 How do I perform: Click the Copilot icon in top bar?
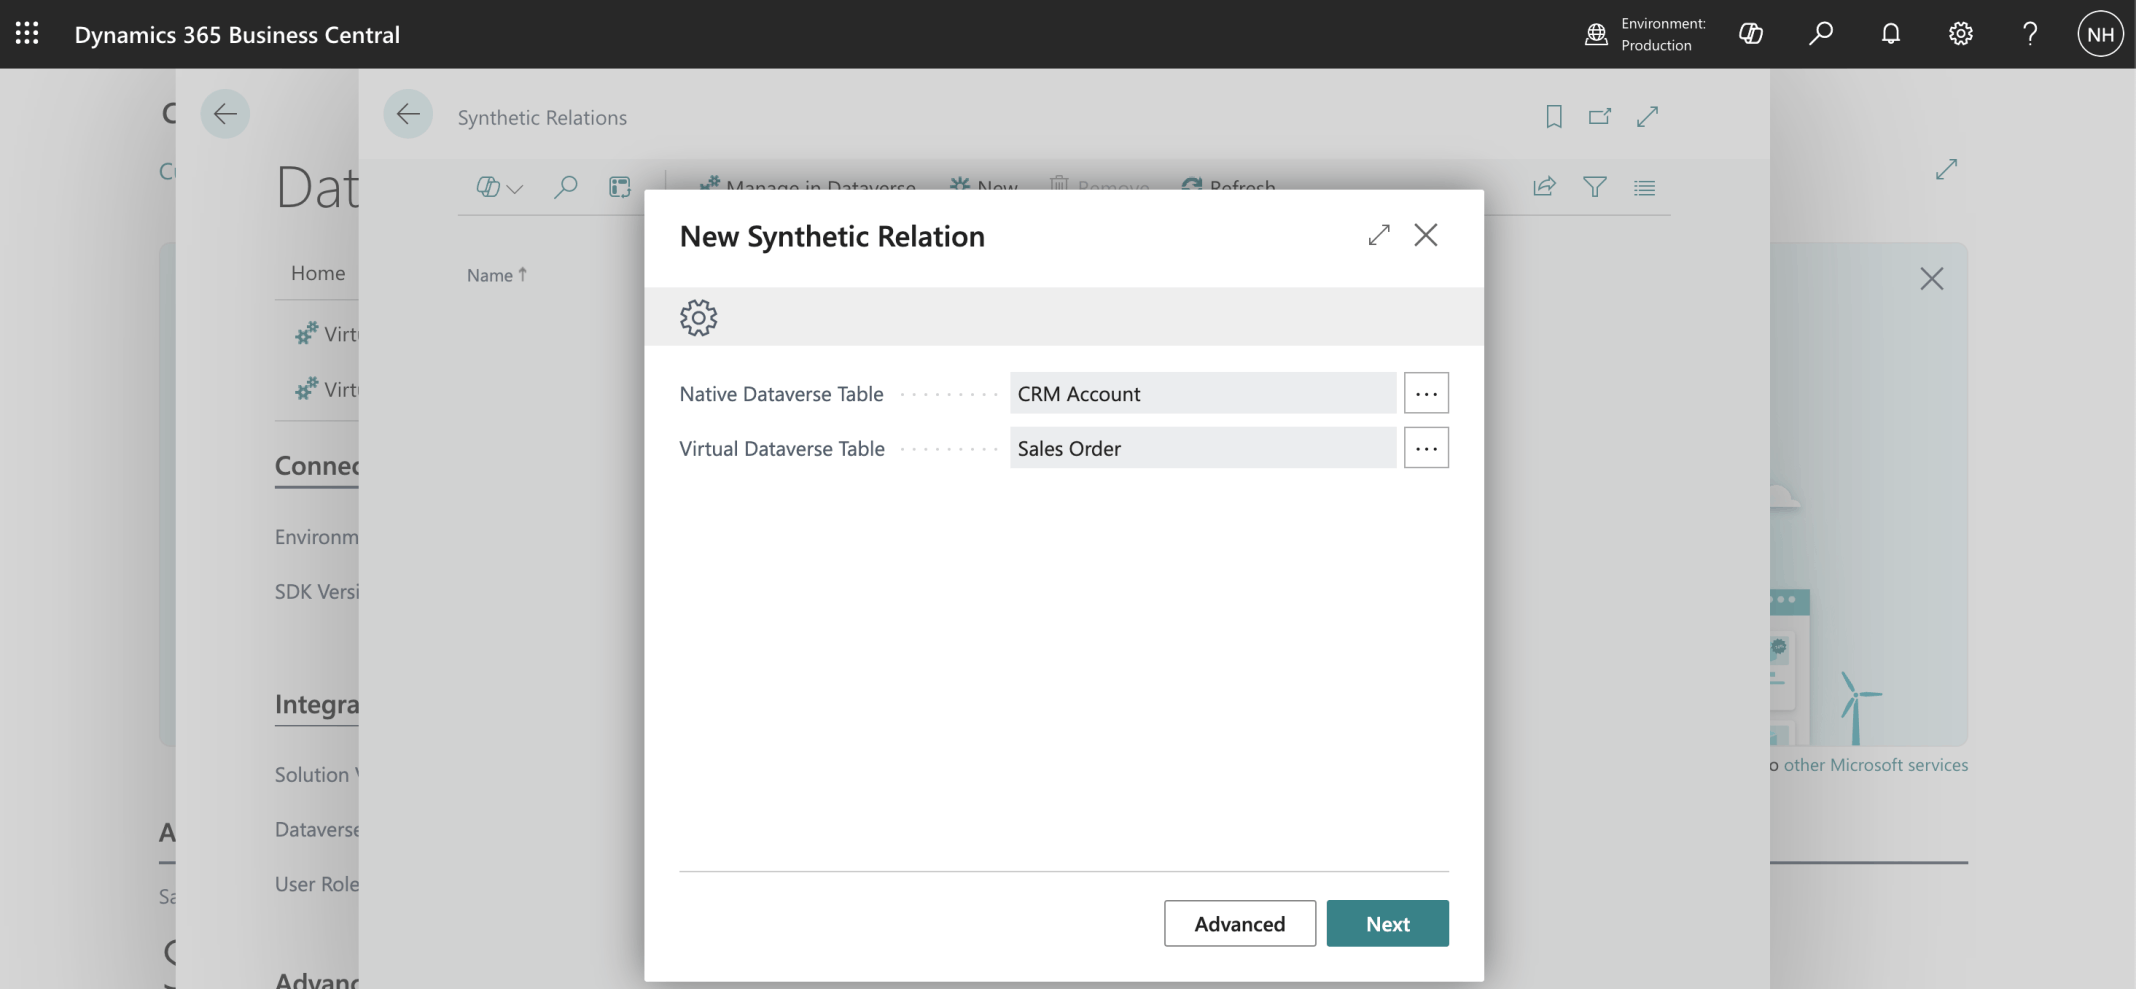1750,34
